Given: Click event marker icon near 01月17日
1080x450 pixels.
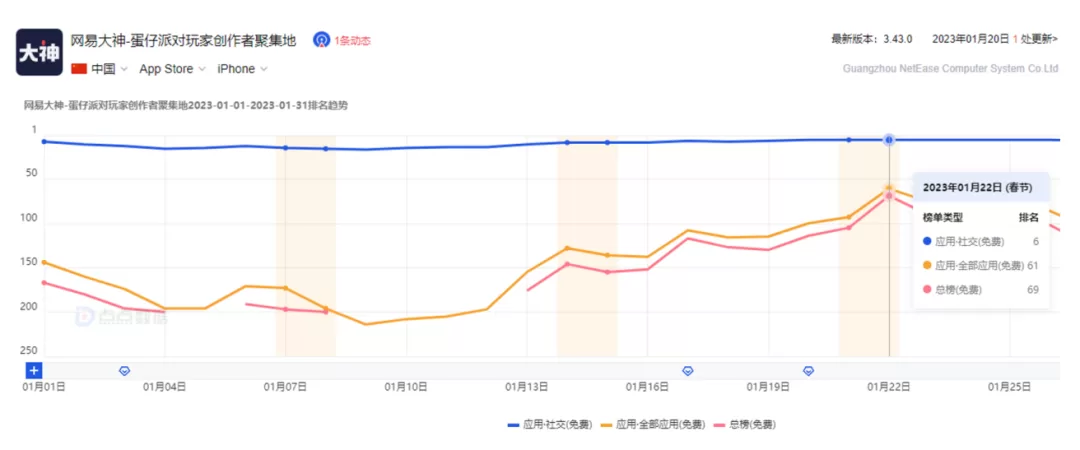Looking at the screenshot, I should click(687, 371).
